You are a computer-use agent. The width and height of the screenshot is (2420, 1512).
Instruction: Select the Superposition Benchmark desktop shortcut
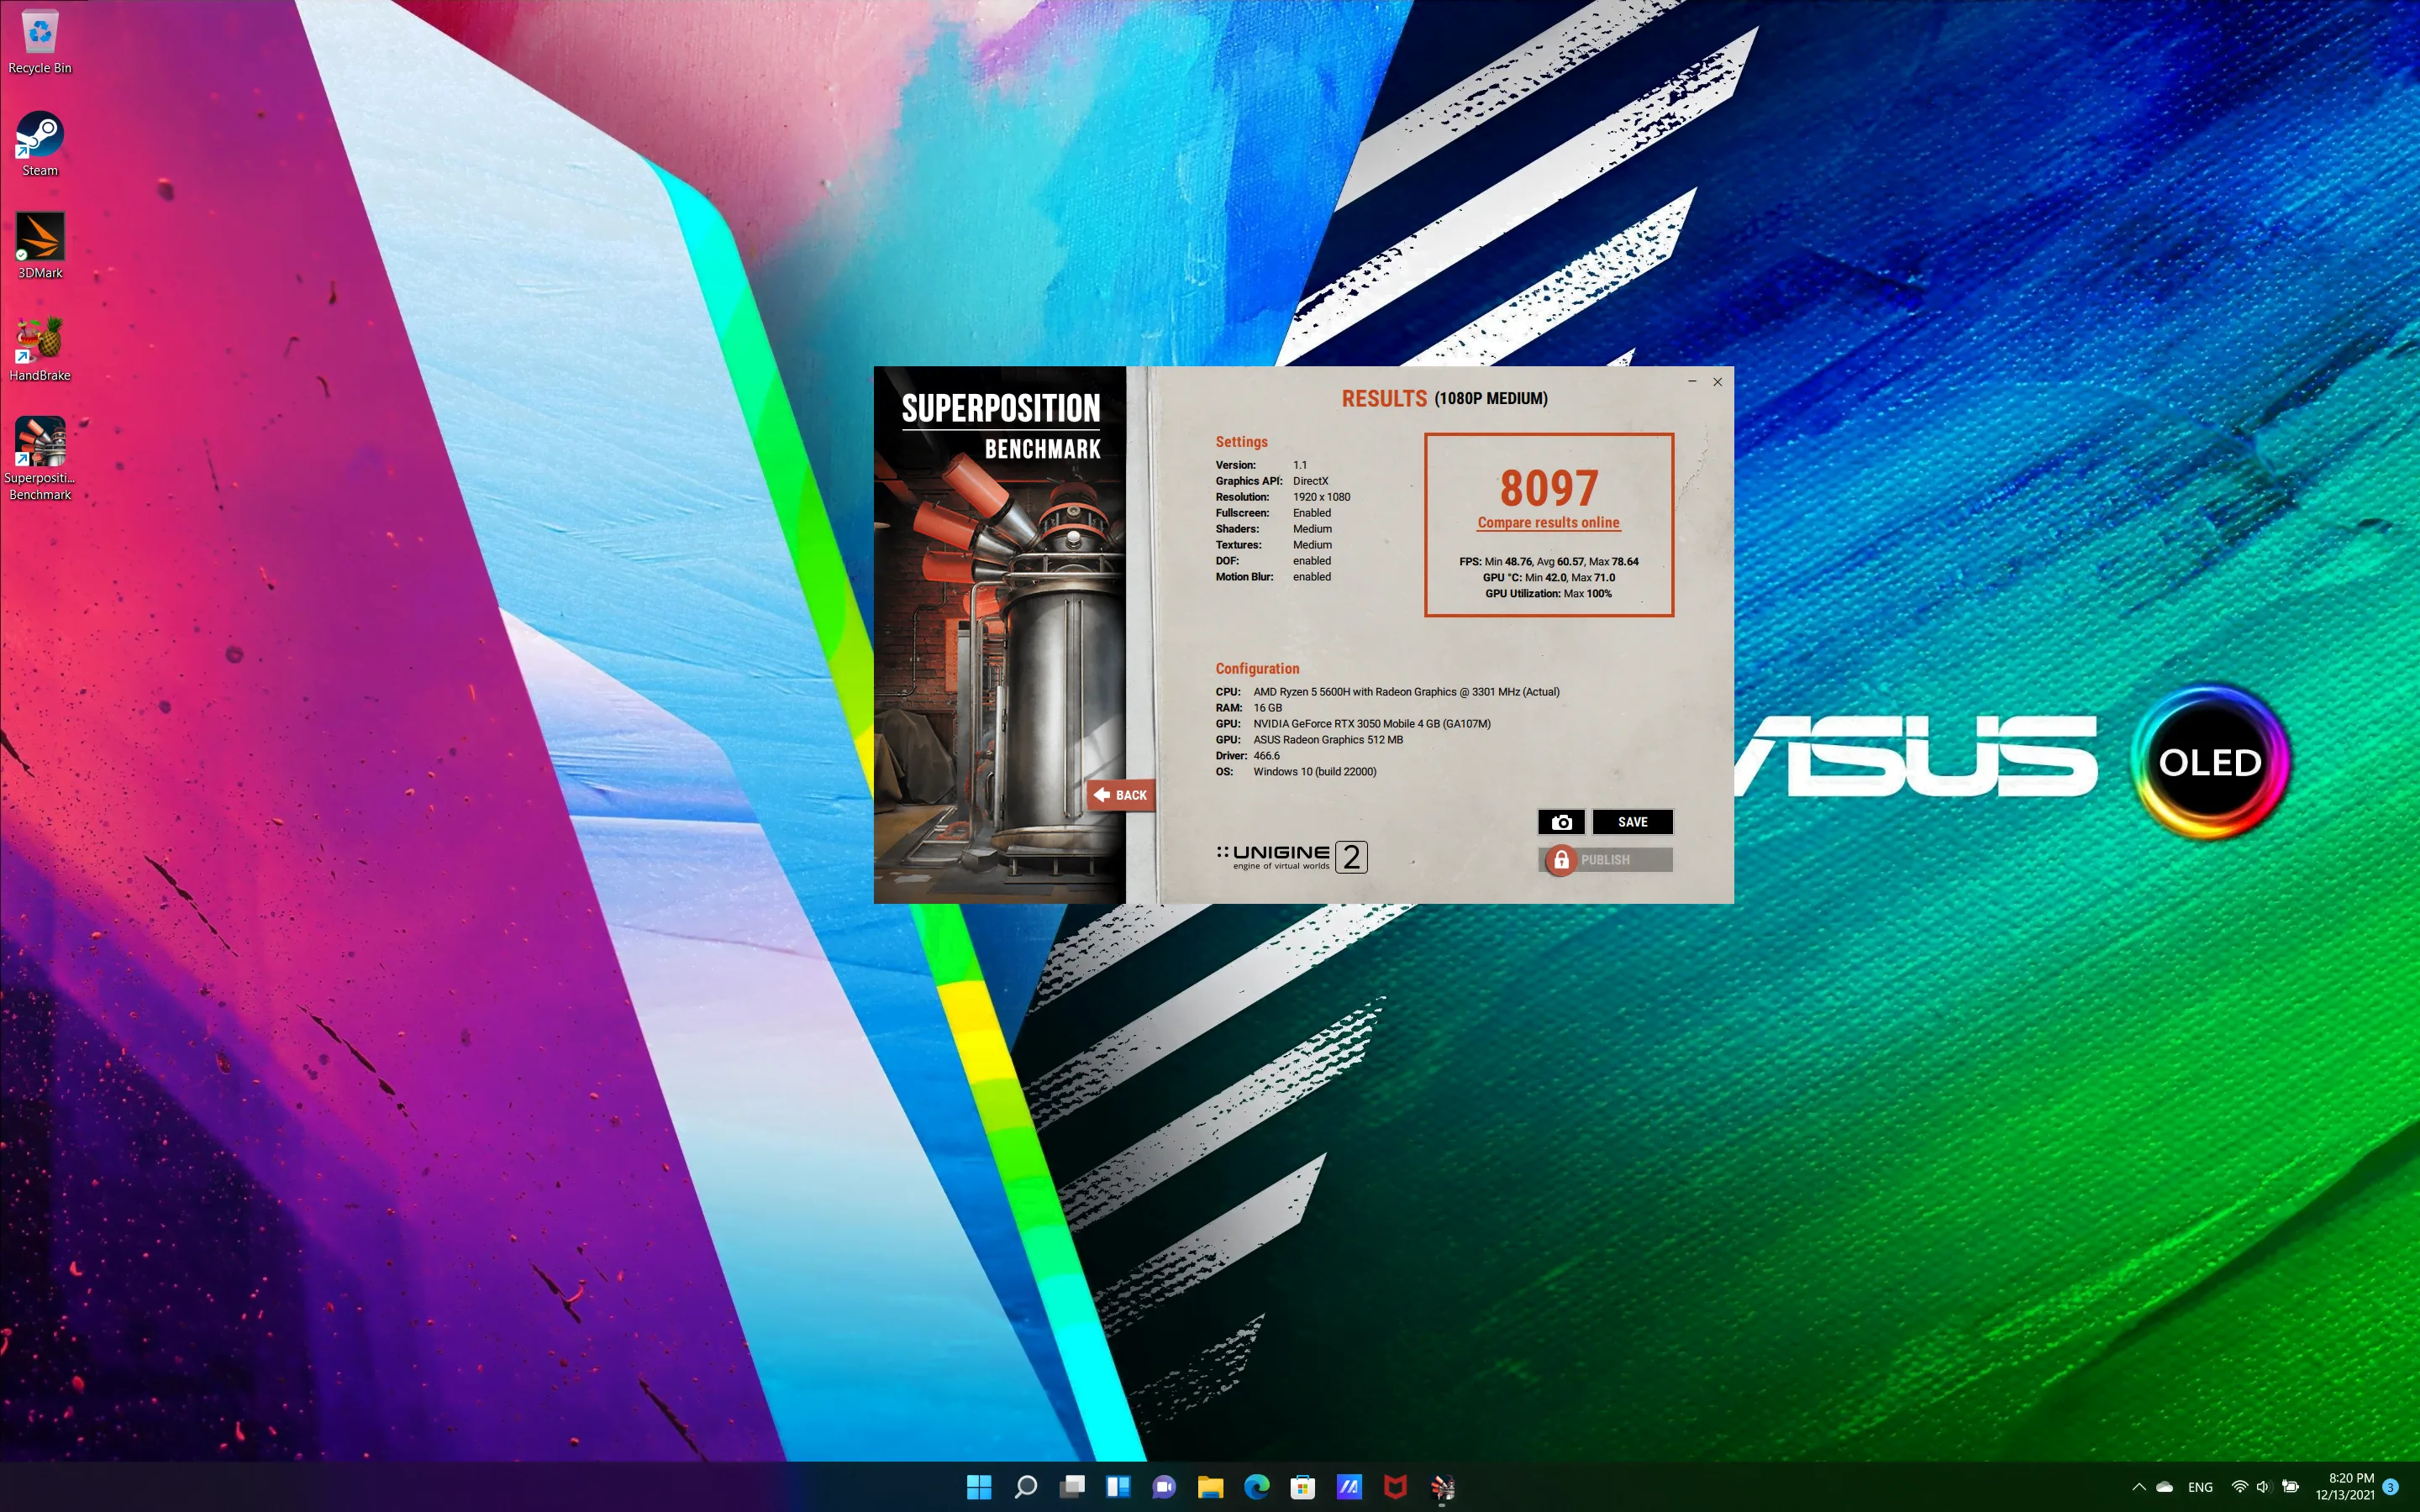click(40, 459)
